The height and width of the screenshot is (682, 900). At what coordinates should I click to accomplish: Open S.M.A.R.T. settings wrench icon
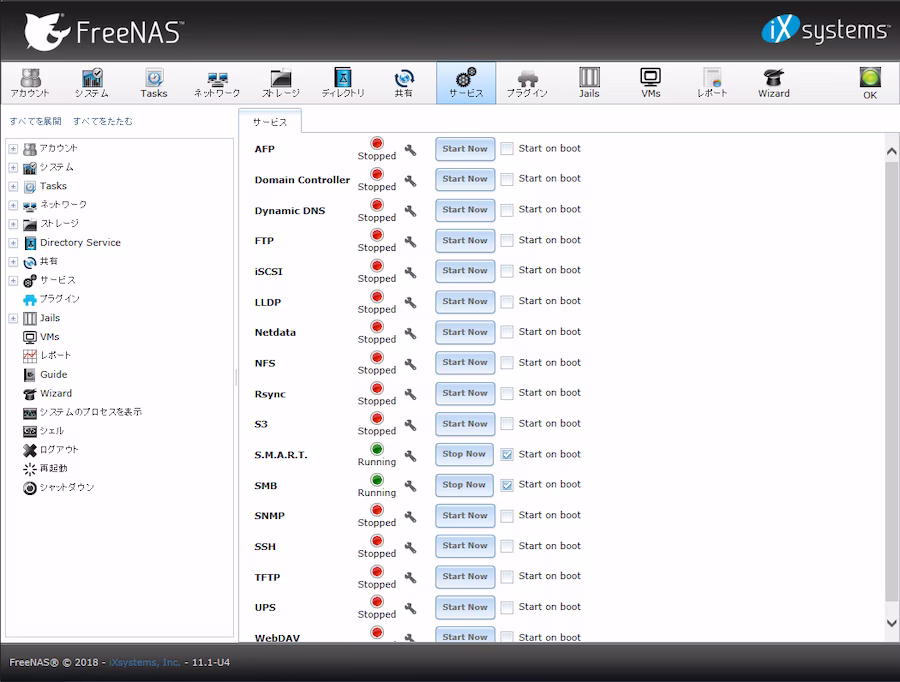tap(410, 456)
